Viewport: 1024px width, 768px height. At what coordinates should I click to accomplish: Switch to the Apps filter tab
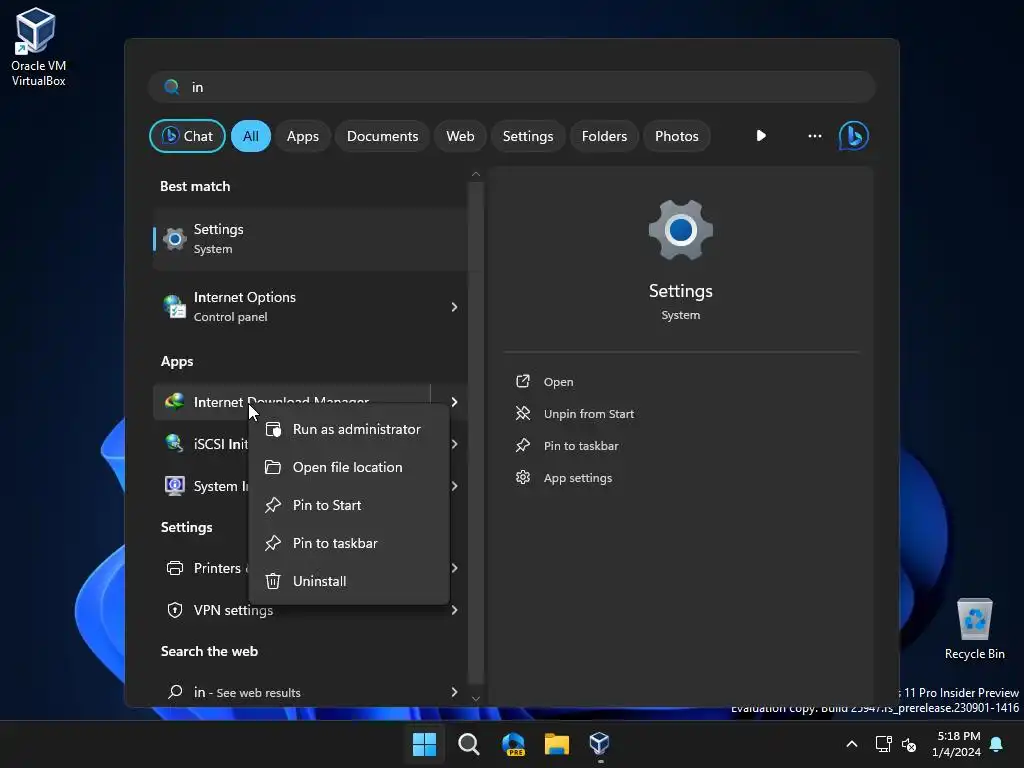[x=302, y=136]
